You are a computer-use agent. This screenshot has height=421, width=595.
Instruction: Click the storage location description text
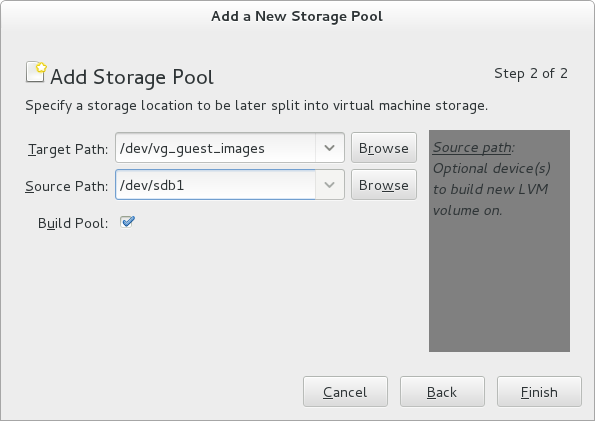point(257,106)
